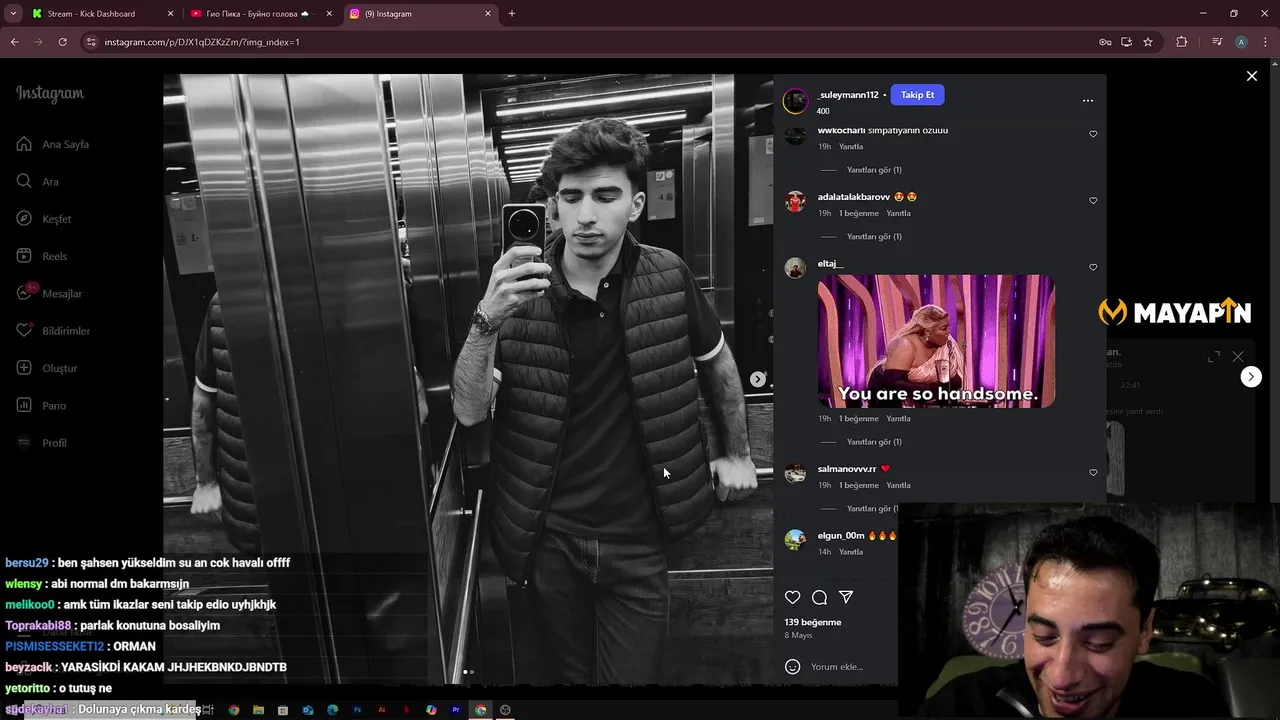Click Oluştur to create a post
This screenshot has height=720, width=1280.
[x=47, y=368]
